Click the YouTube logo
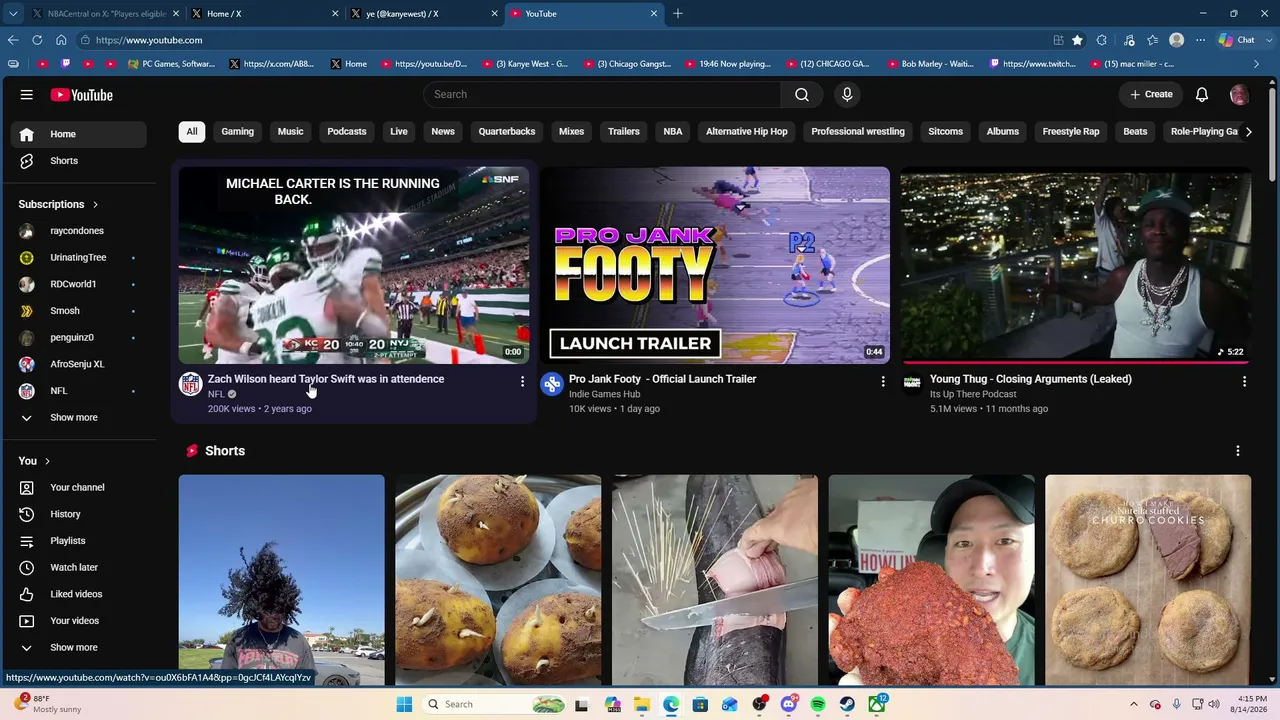This screenshot has width=1280, height=720. pyautogui.click(x=82, y=95)
